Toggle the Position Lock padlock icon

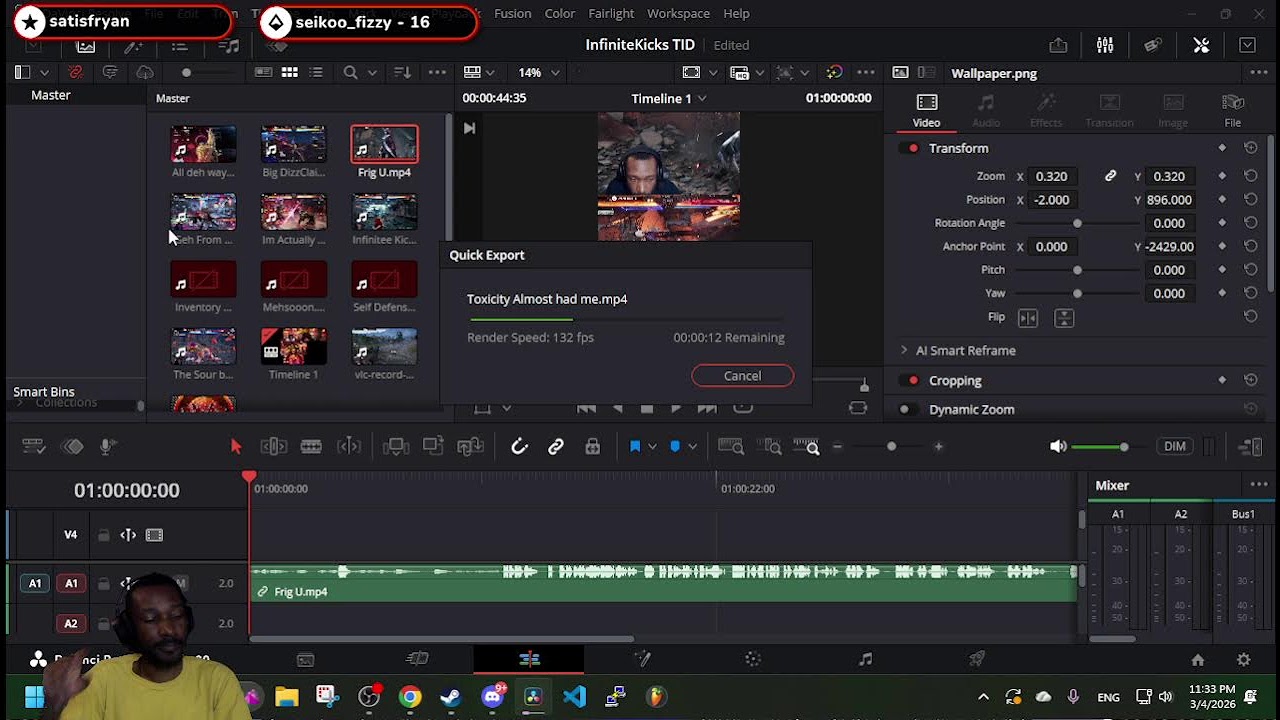(x=593, y=447)
